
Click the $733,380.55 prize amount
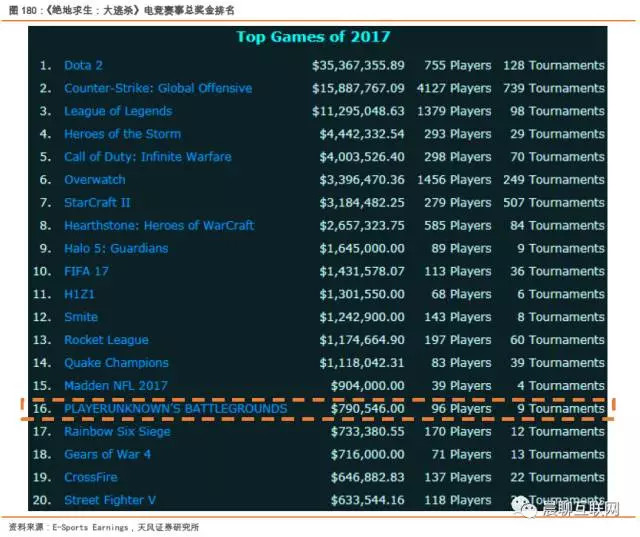pos(368,431)
